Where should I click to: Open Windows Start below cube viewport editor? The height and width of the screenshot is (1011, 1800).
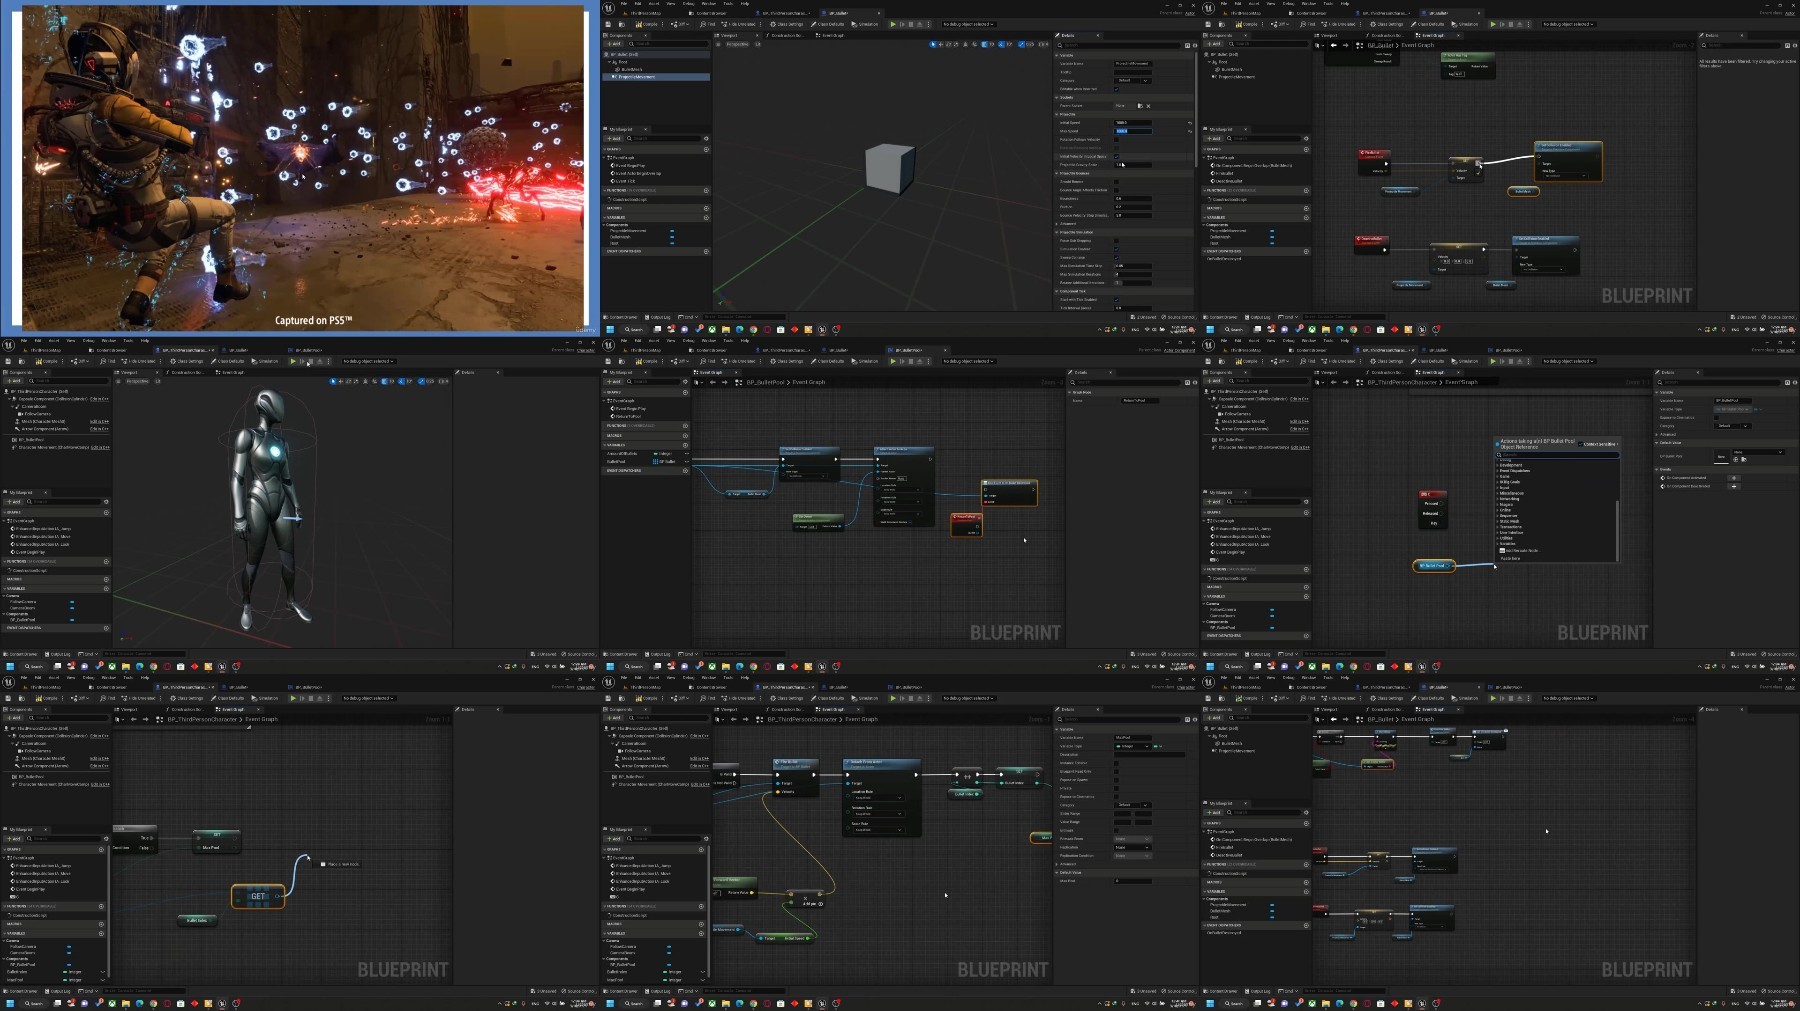coord(609,329)
